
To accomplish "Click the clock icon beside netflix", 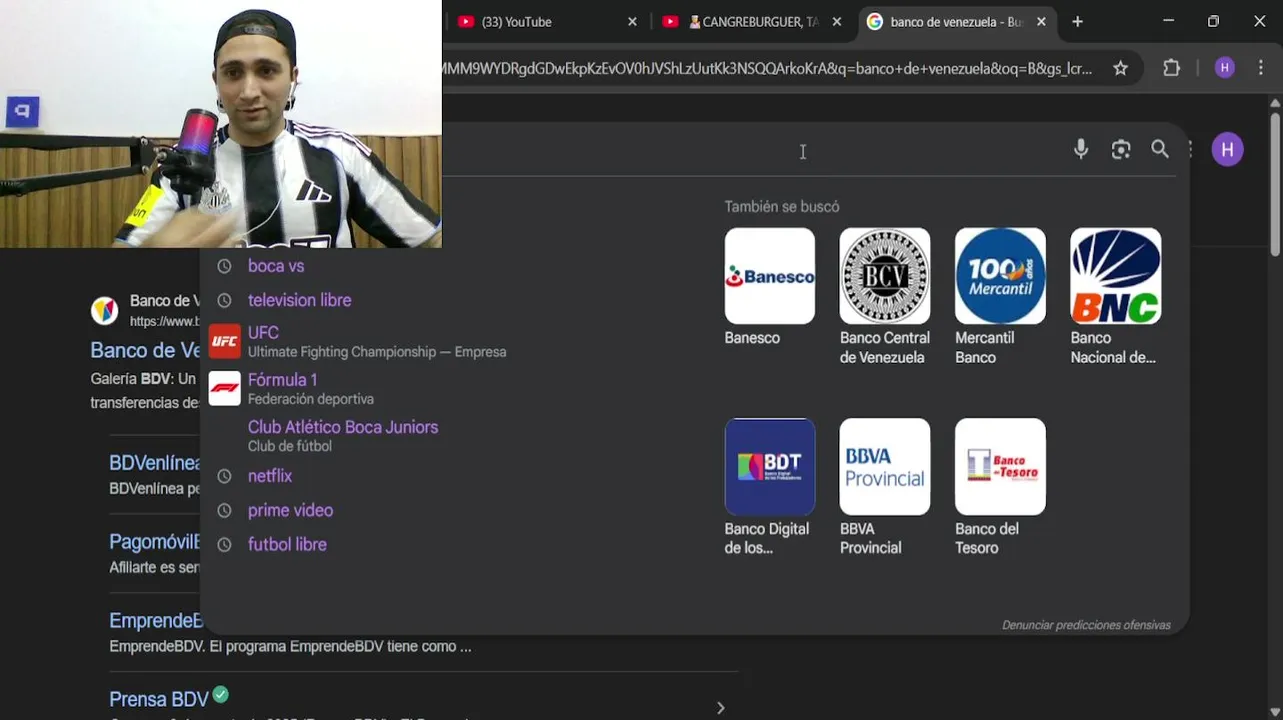I will click(224, 476).
